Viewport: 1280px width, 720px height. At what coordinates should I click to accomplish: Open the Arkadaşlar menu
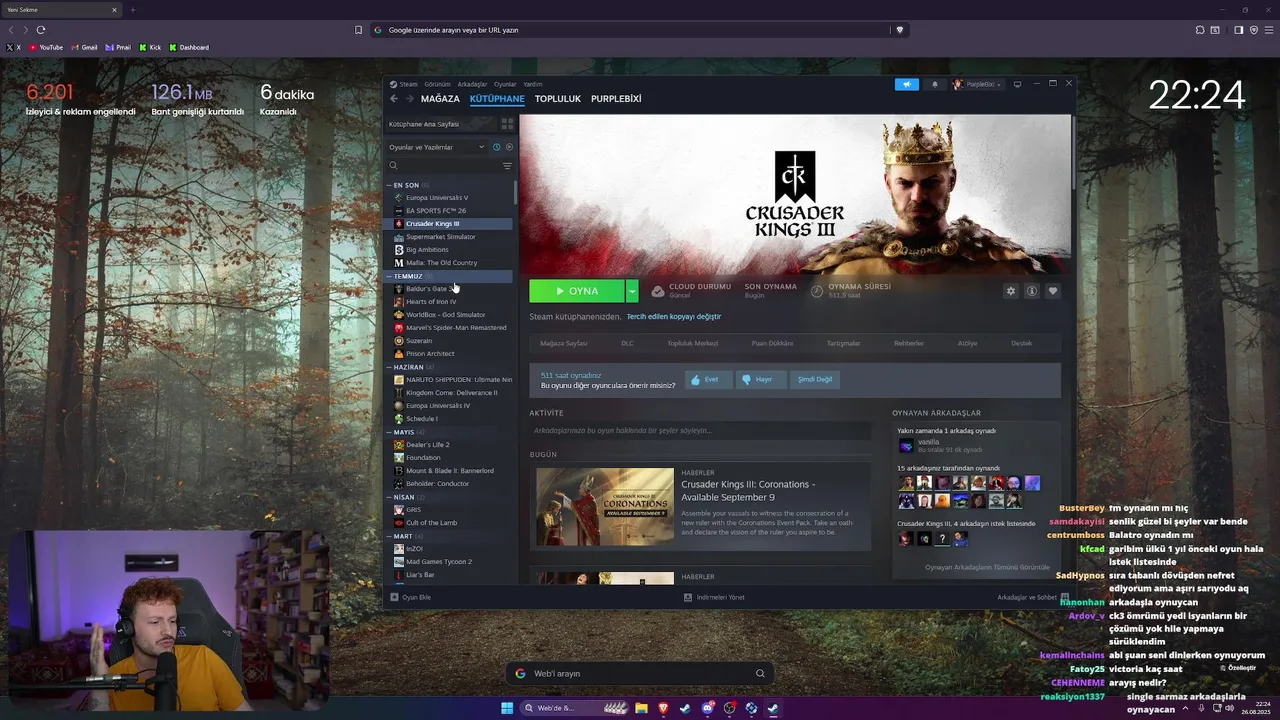(x=472, y=84)
